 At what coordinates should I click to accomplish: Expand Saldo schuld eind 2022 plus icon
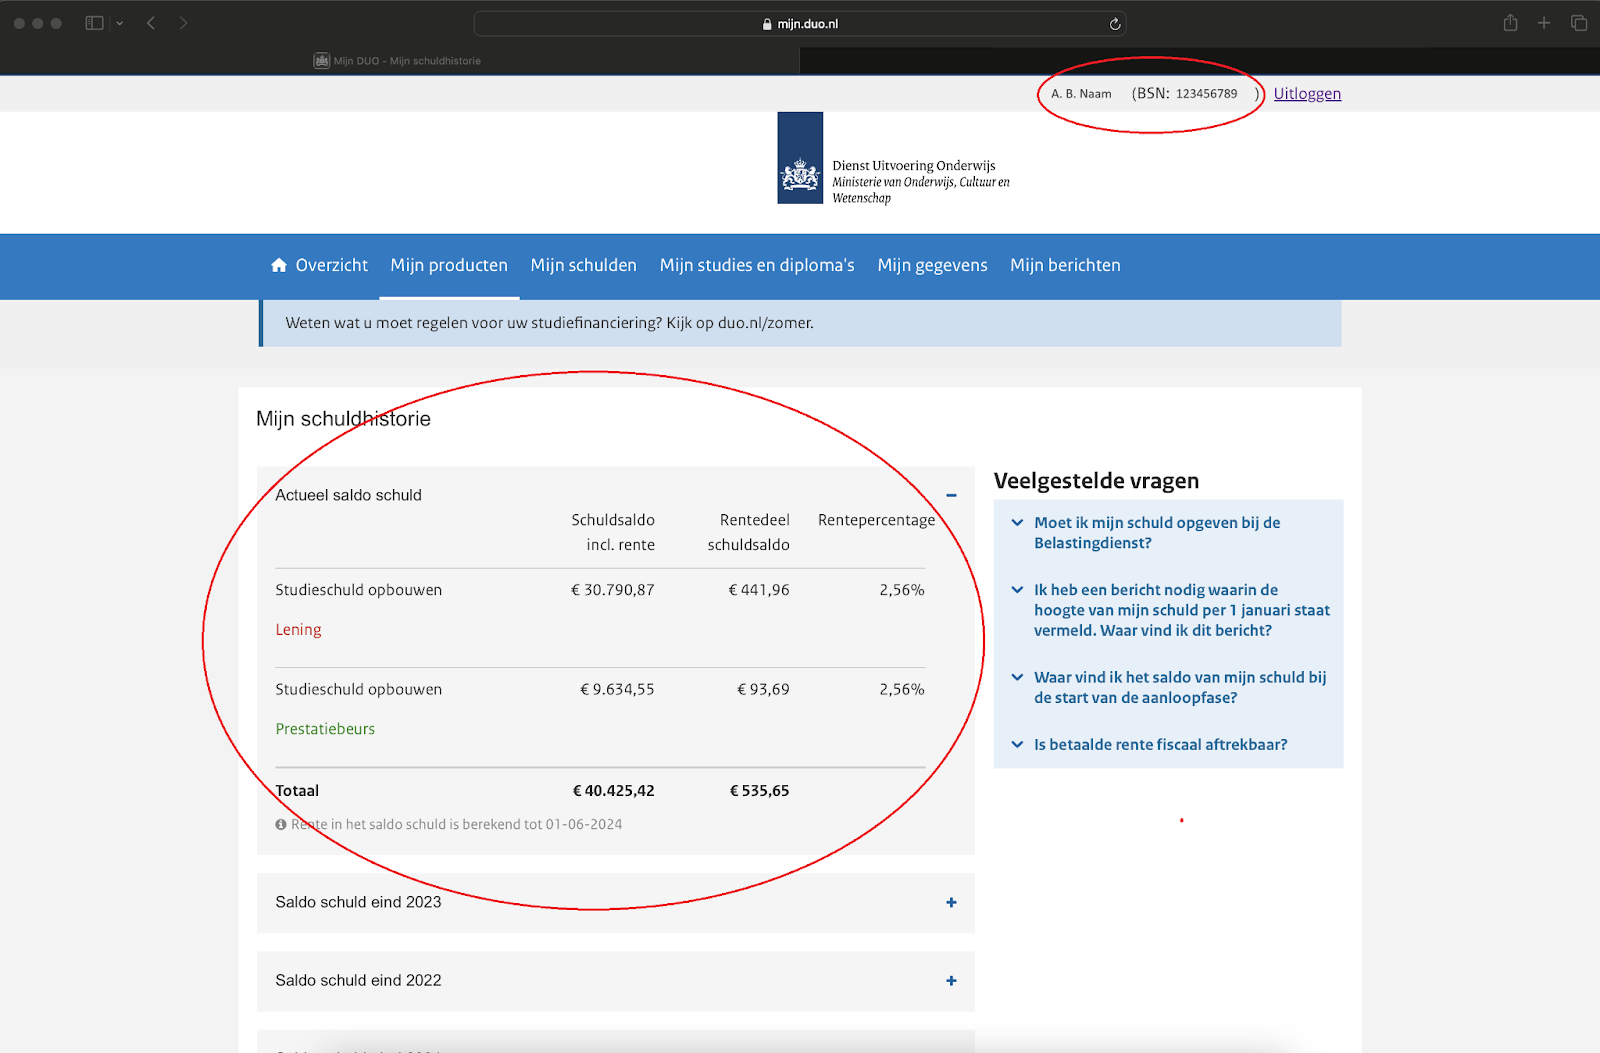click(x=951, y=981)
